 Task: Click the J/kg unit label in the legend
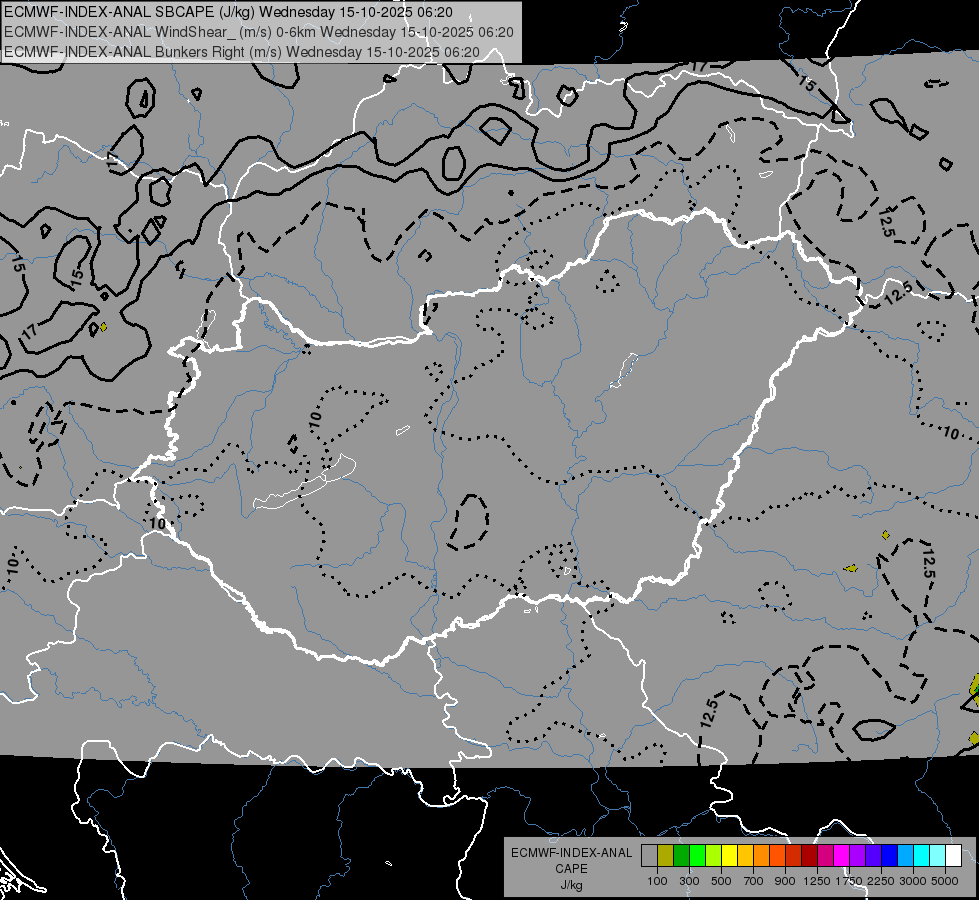(x=571, y=885)
